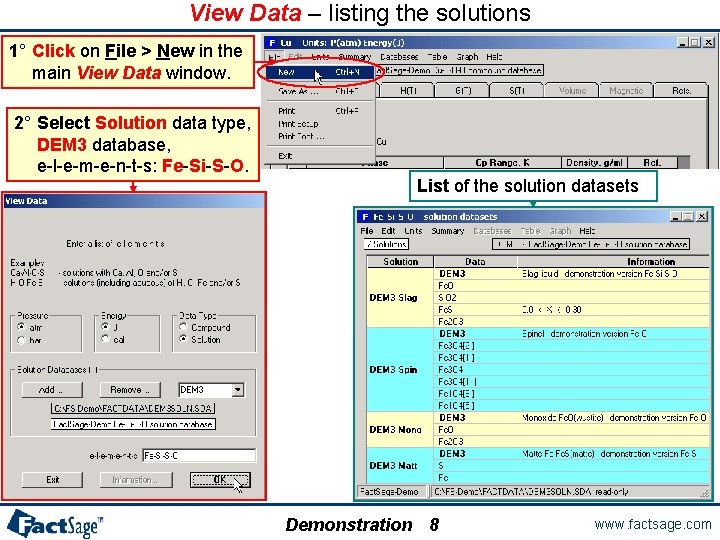
Task: Choose Print Font in the File menu
Action: [319, 136]
